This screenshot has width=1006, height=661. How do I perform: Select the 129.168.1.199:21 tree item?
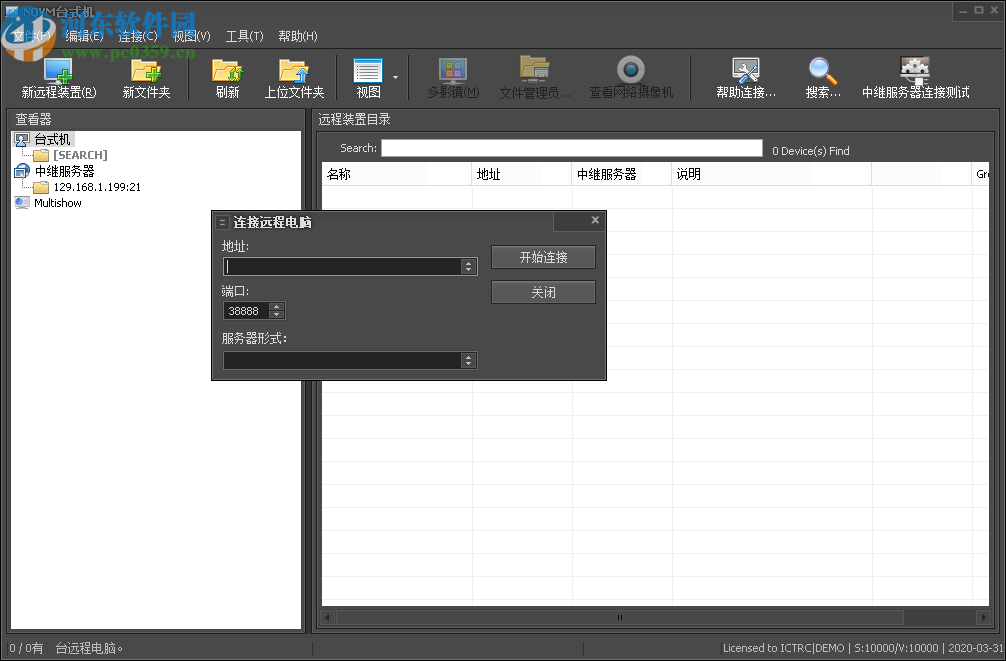click(96, 187)
